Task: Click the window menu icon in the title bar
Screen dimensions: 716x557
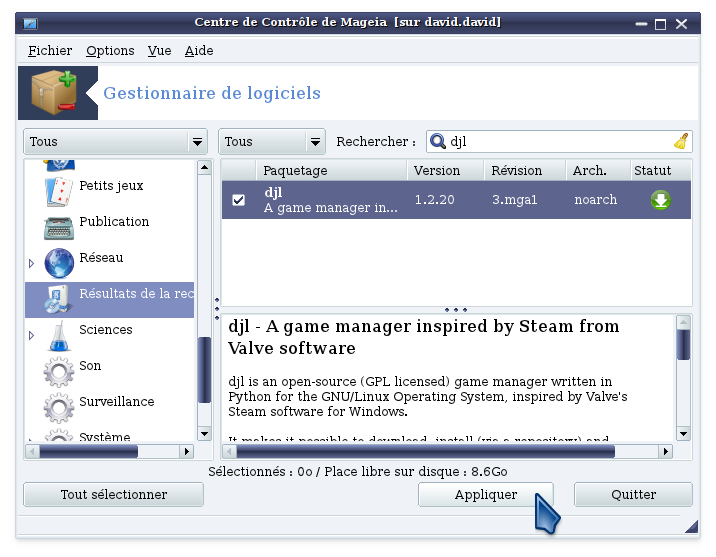Action: click(30, 23)
